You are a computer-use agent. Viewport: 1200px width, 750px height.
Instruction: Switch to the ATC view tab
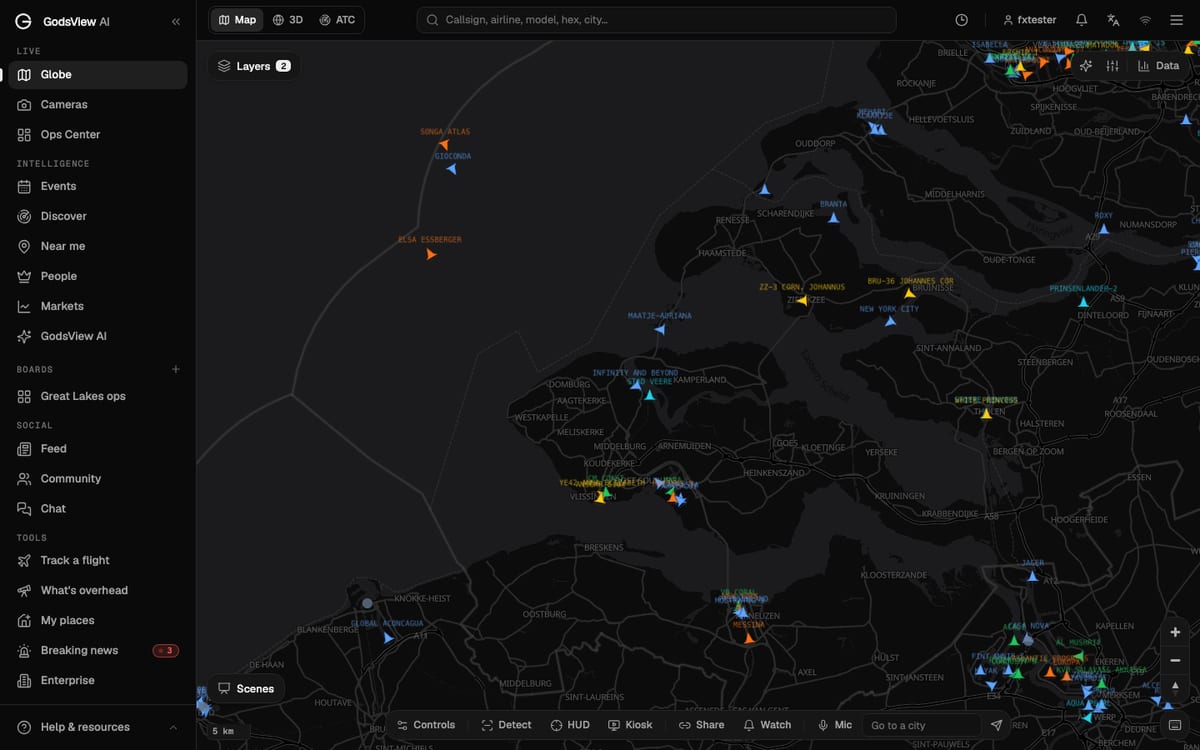click(337, 20)
